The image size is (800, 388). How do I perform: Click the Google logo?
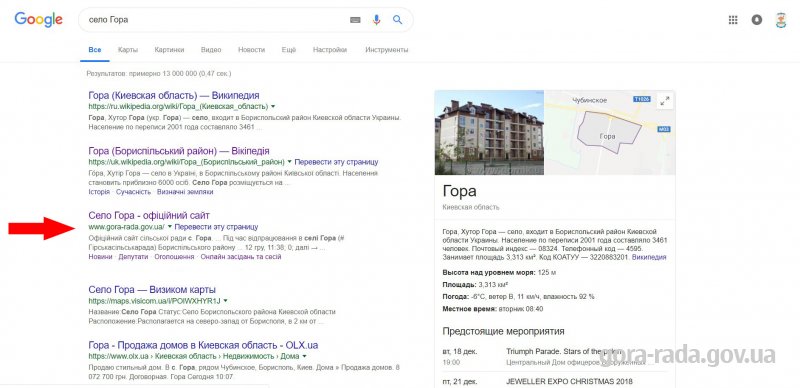pyautogui.click(x=38, y=20)
